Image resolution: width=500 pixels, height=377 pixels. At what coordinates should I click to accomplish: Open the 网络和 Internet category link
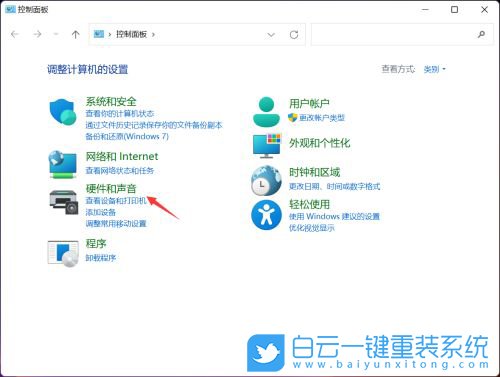(122, 156)
